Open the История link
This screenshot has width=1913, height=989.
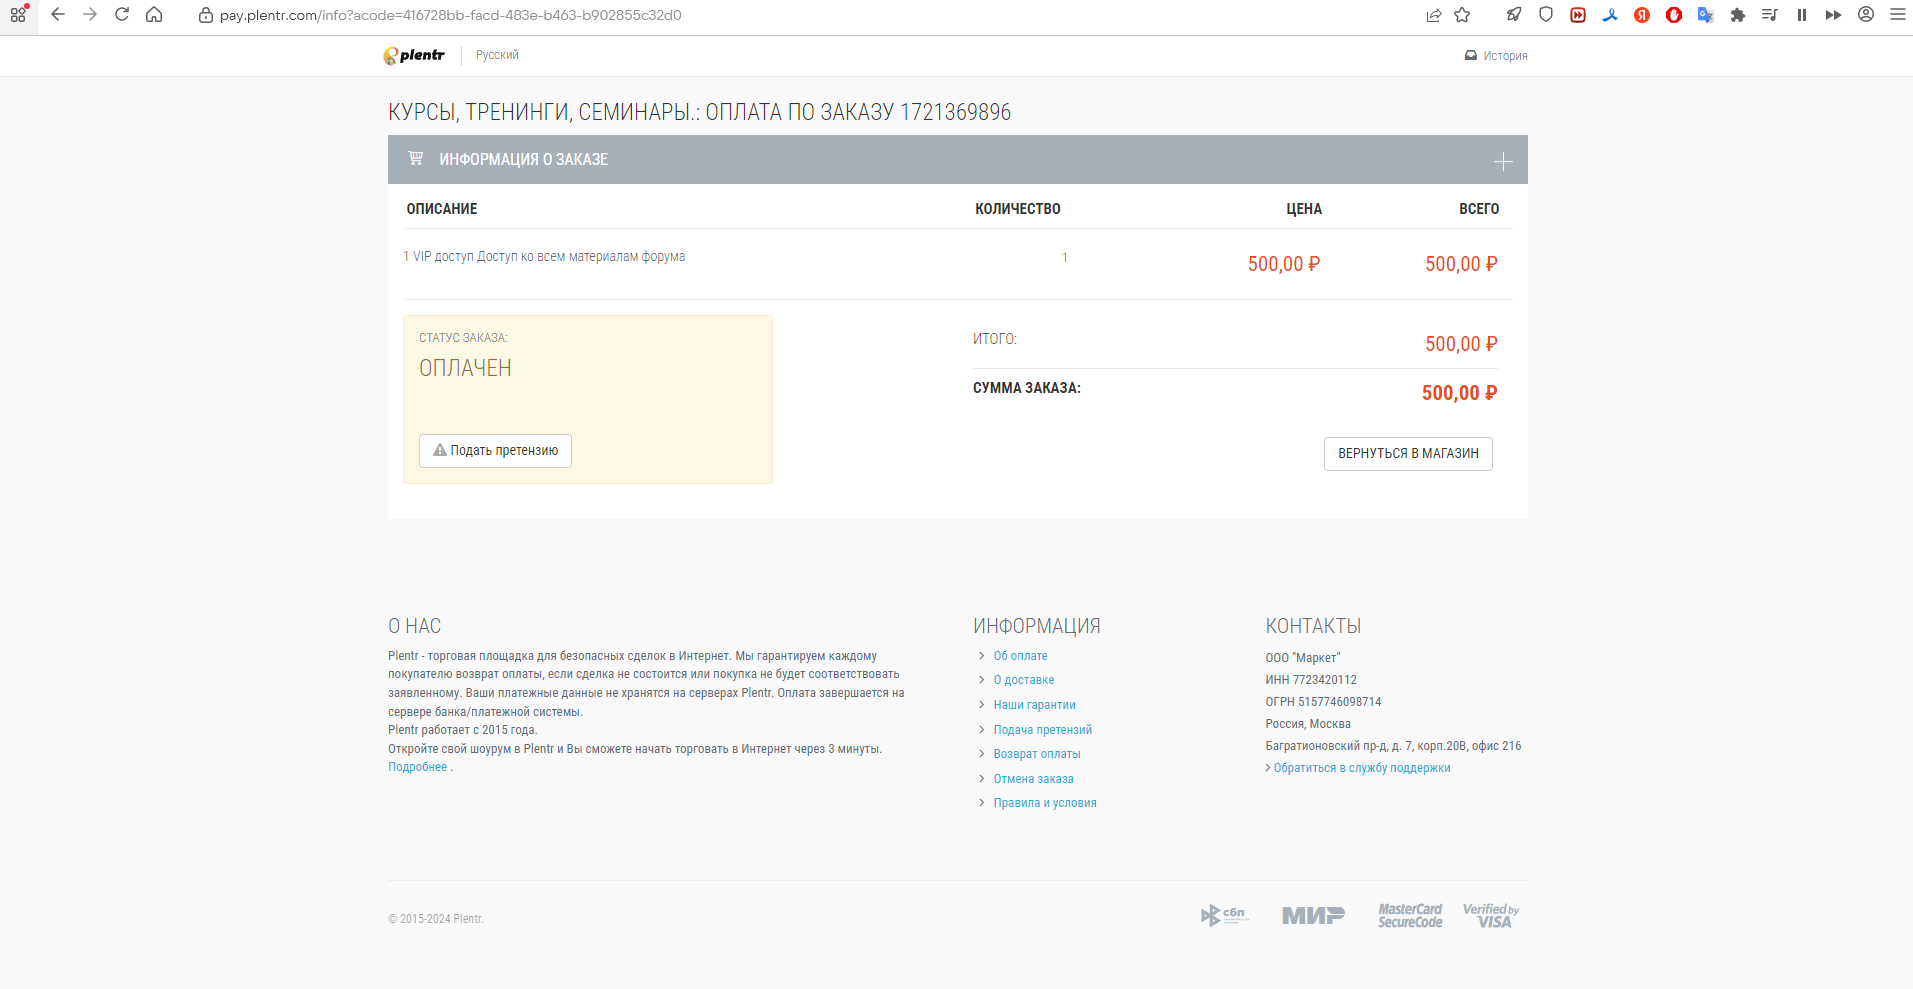click(1496, 56)
